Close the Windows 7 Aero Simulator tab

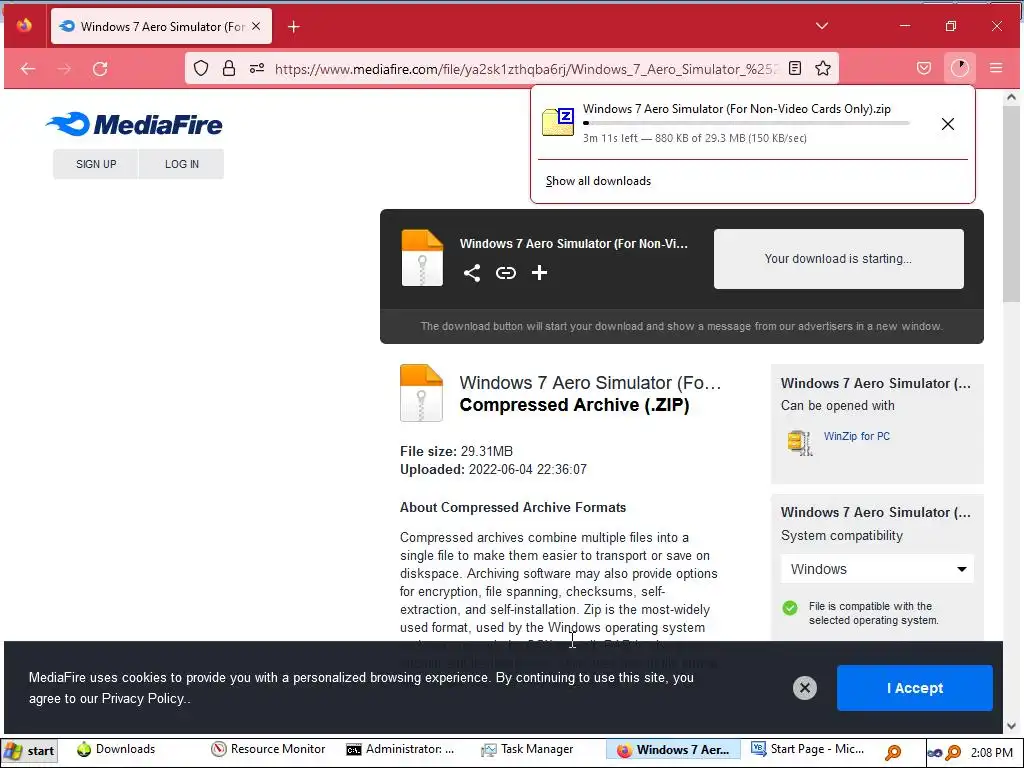point(256,26)
